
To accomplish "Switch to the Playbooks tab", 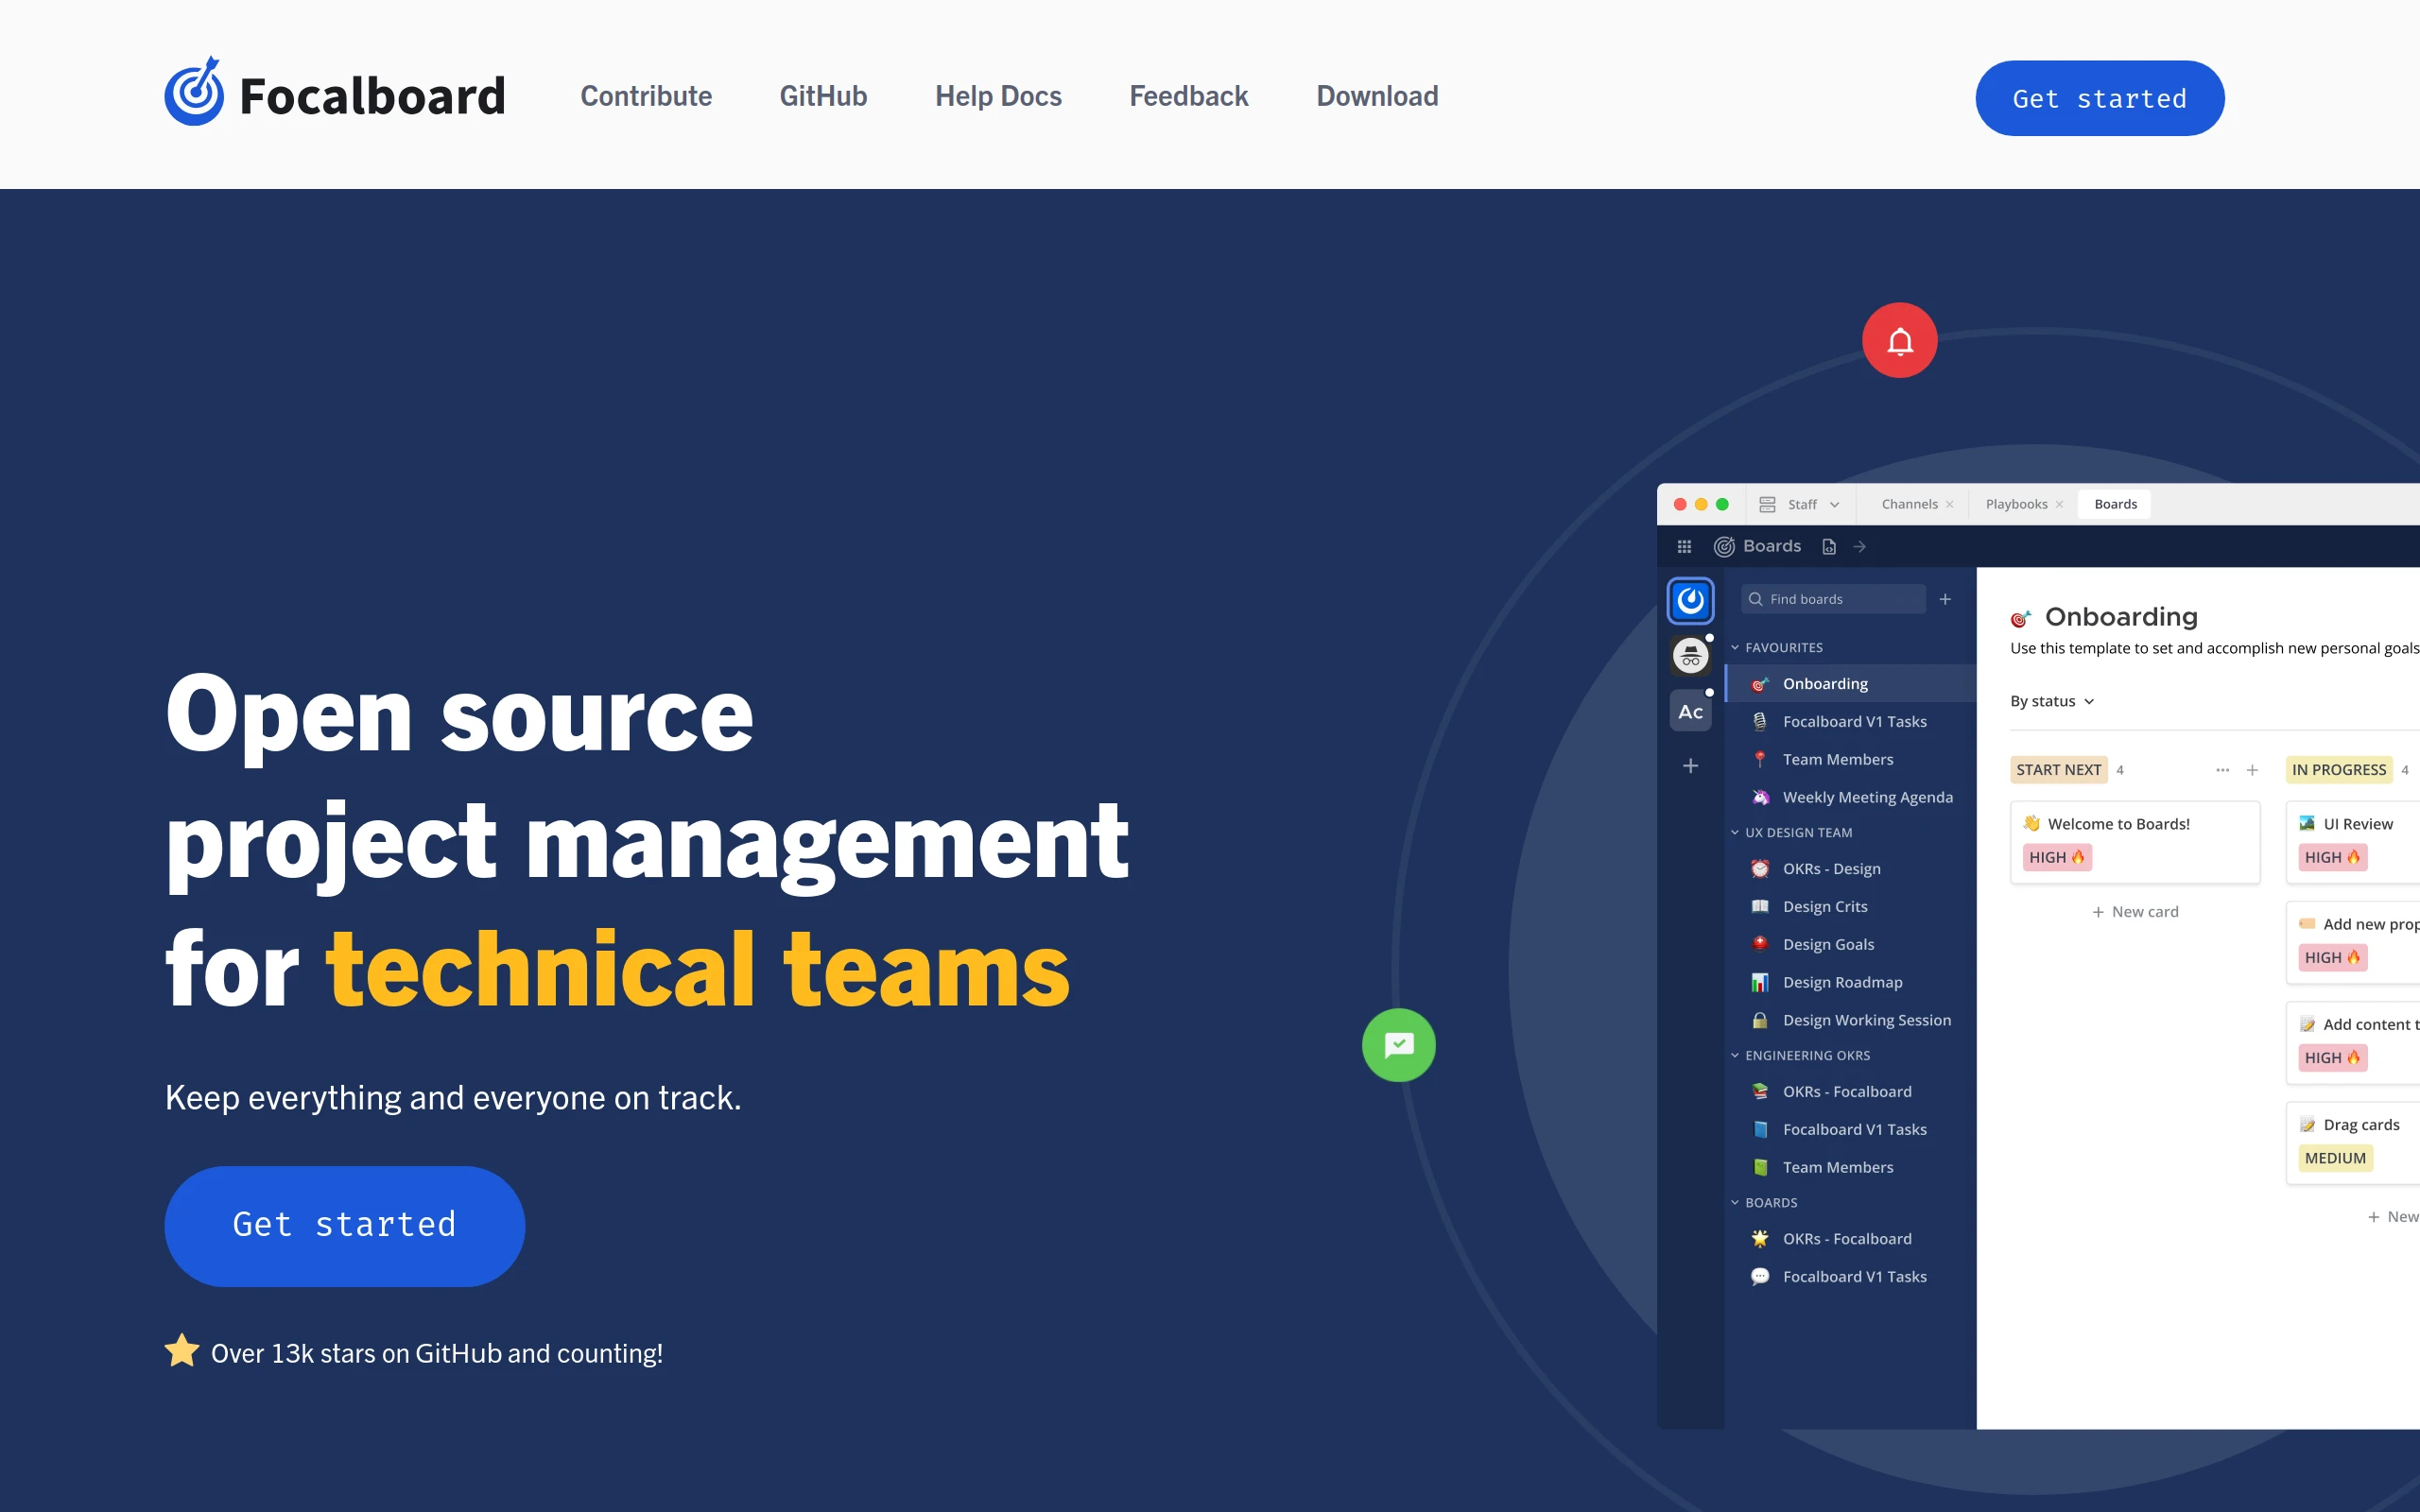I will click(x=2015, y=504).
